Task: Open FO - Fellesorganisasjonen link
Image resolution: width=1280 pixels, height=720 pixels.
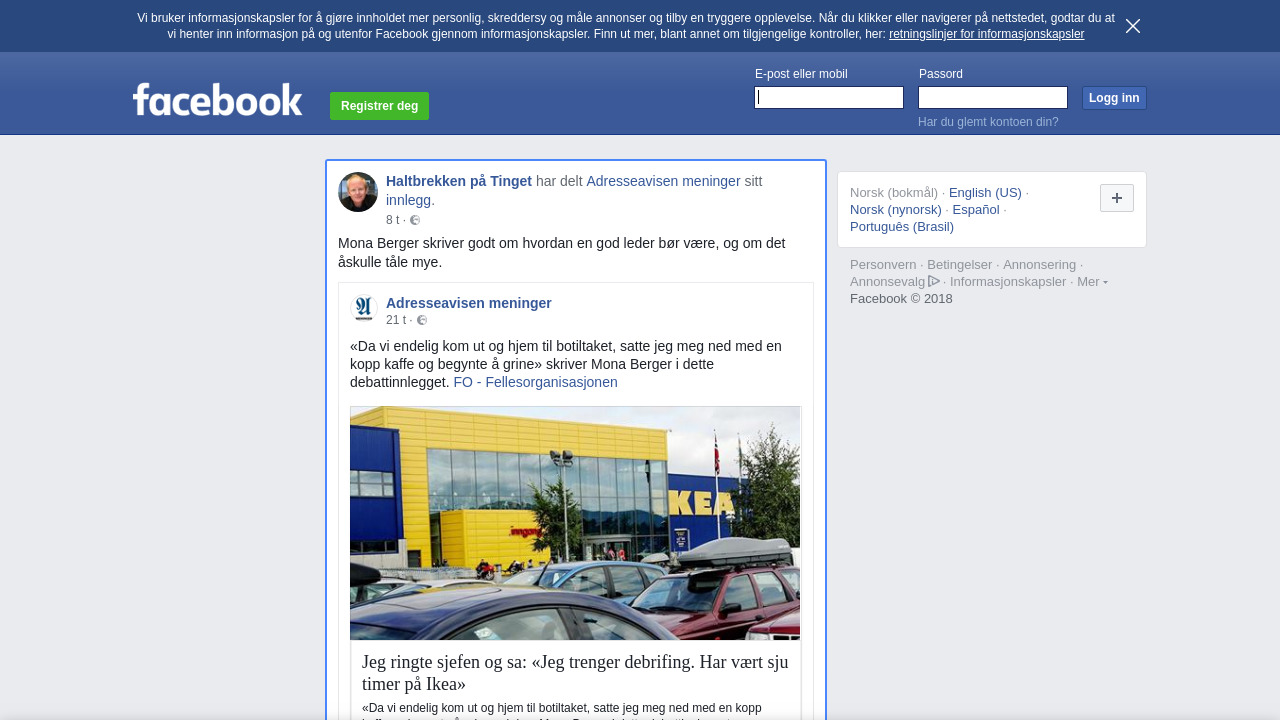Action: pos(535,382)
